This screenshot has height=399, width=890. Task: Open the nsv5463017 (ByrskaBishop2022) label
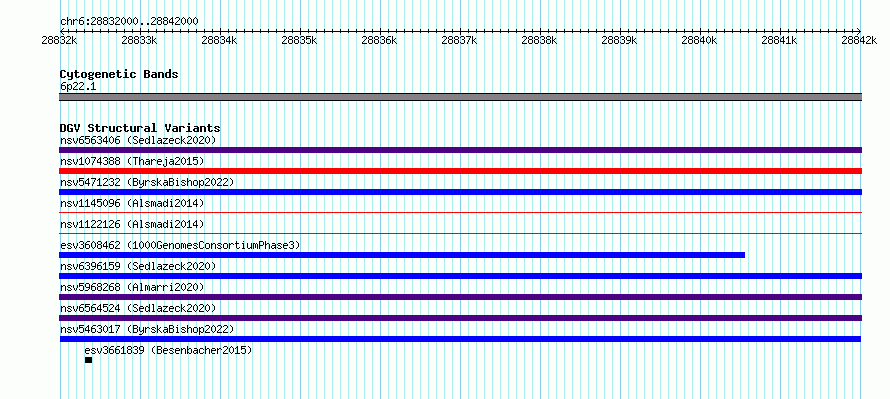147,329
